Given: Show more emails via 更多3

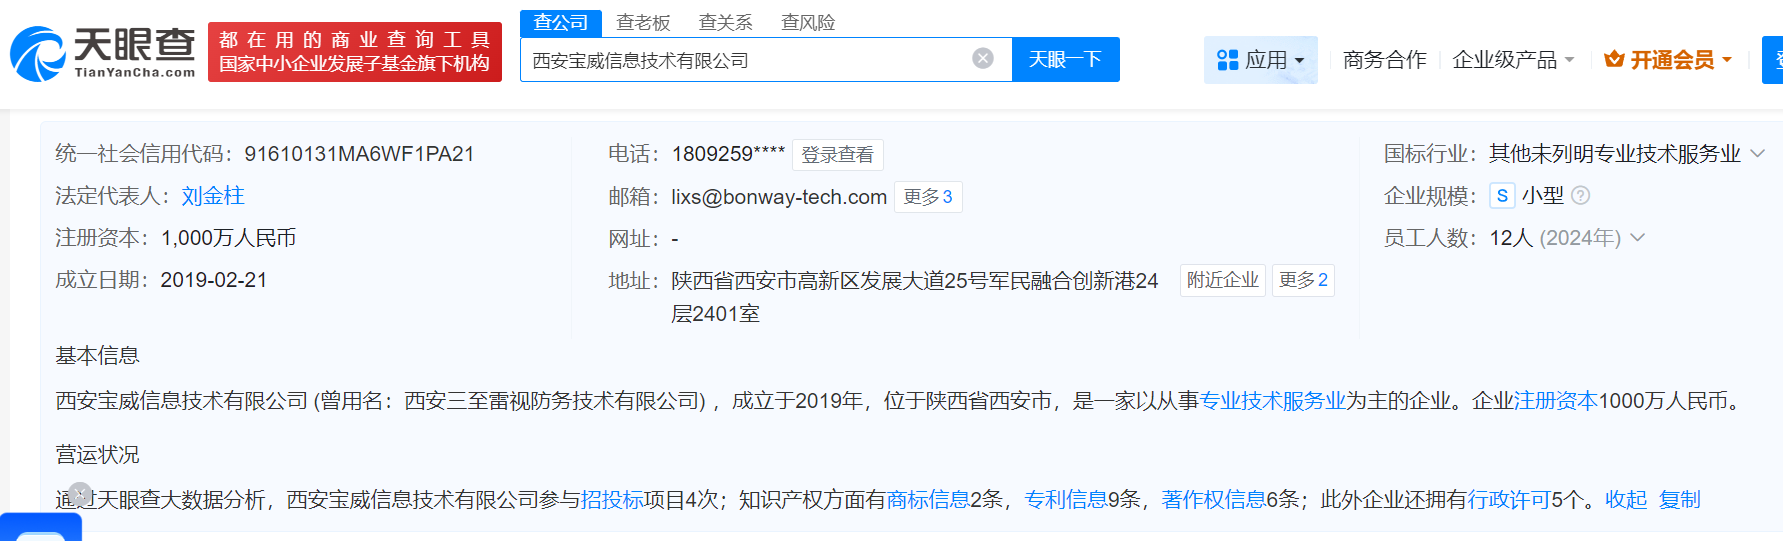Looking at the screenshot, I should pyautogui.click(x=928, y=197).
